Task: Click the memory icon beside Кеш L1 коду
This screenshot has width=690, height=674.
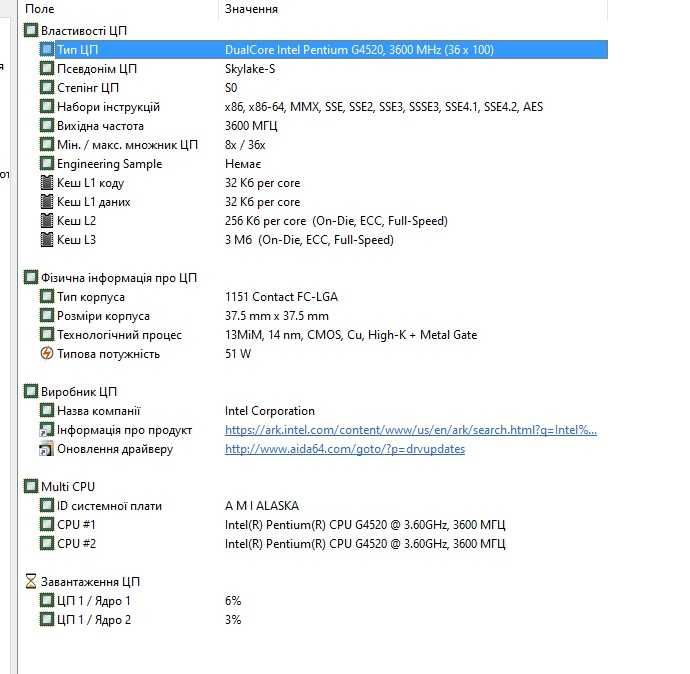Action: [47, 183]
